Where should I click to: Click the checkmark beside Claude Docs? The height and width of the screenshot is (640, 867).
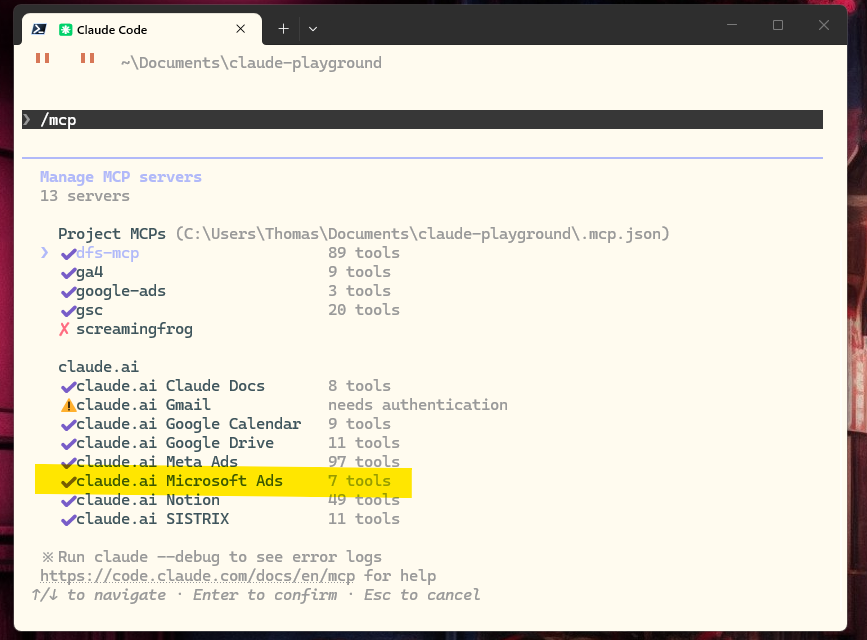(x=68, y=387)
